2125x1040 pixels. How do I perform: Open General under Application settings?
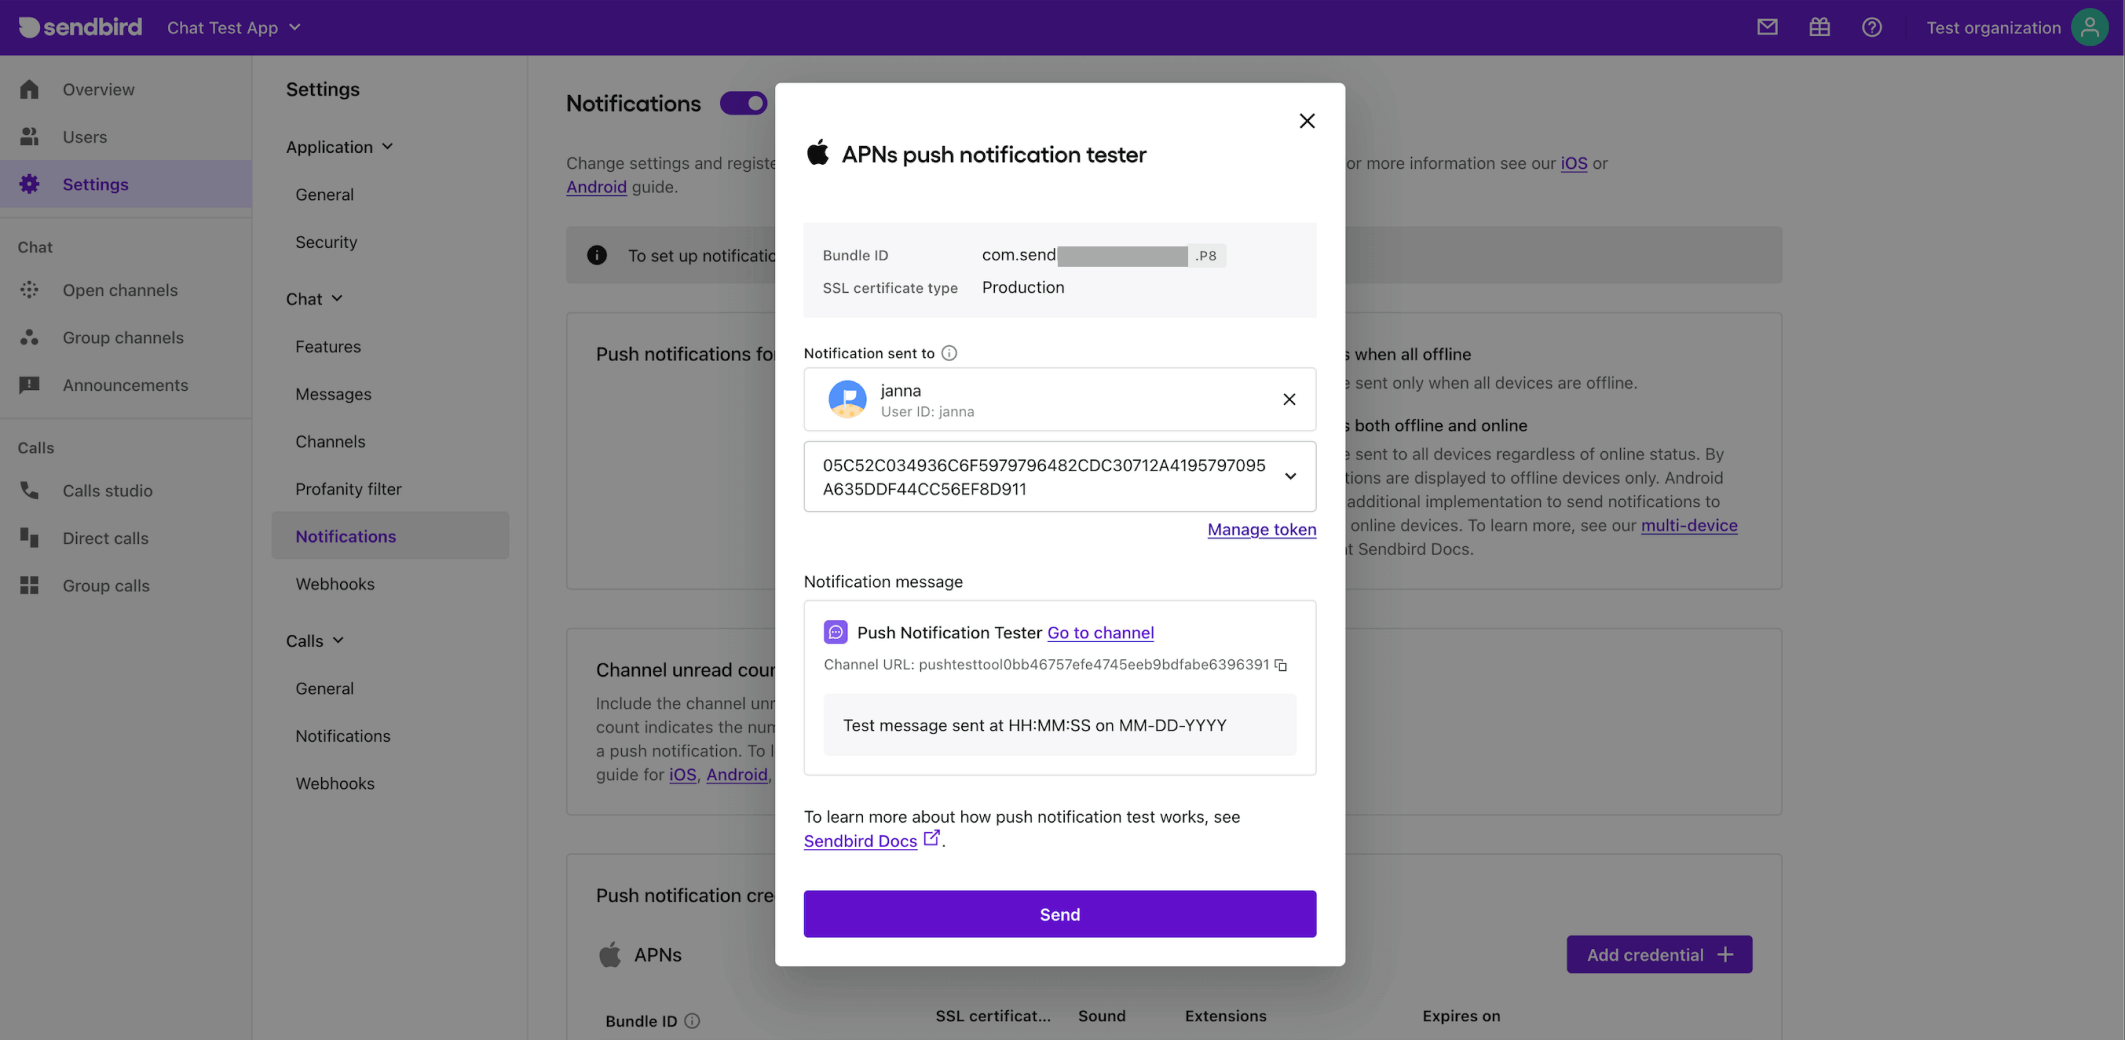point(324,194)
